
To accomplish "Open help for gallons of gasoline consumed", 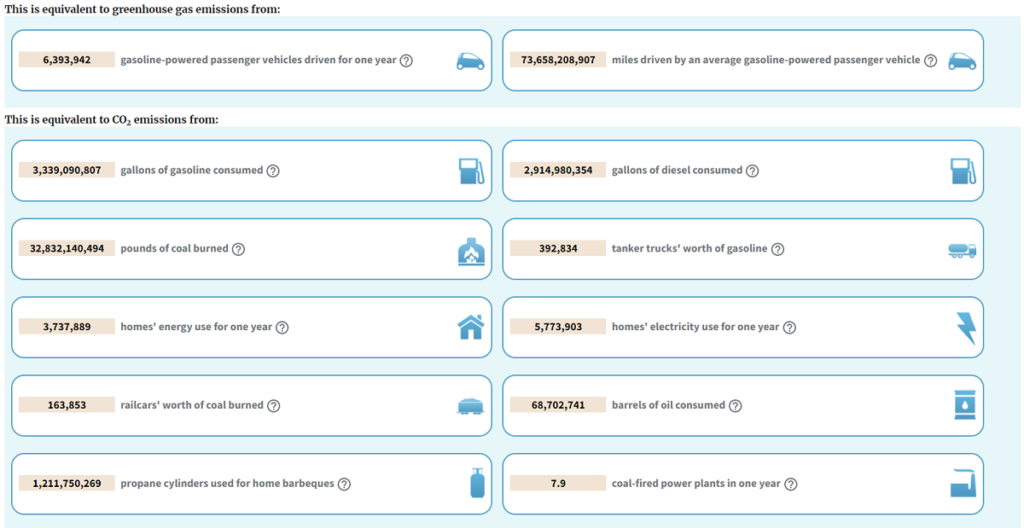I will tap(273, 171).
